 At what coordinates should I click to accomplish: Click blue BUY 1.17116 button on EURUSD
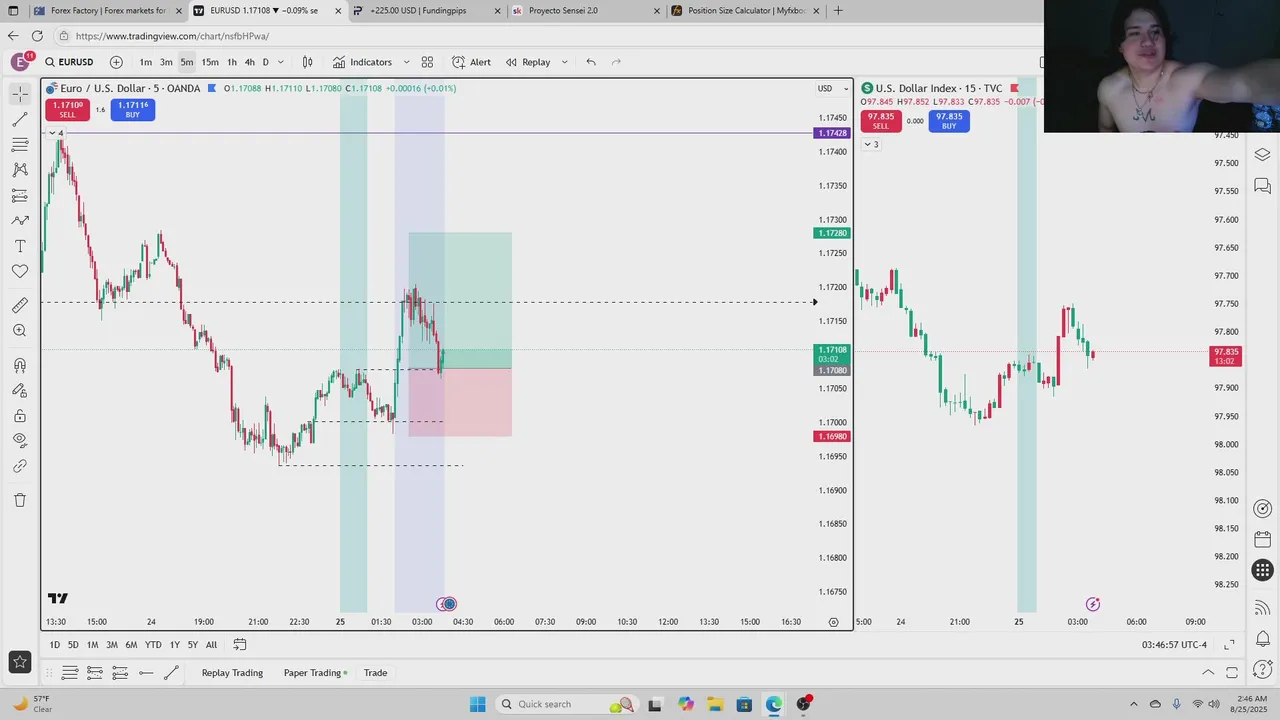click(x=132, y=109)
